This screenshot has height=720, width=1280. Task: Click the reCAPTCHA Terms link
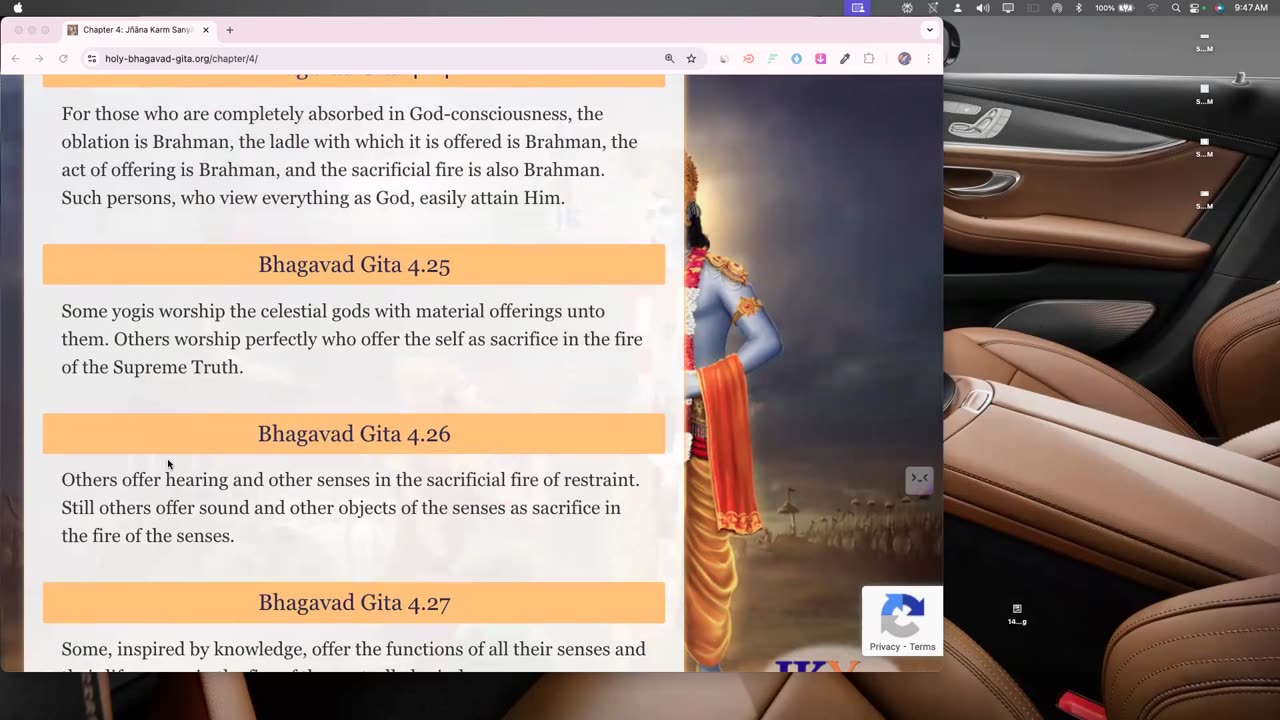(x=923, y=647)
